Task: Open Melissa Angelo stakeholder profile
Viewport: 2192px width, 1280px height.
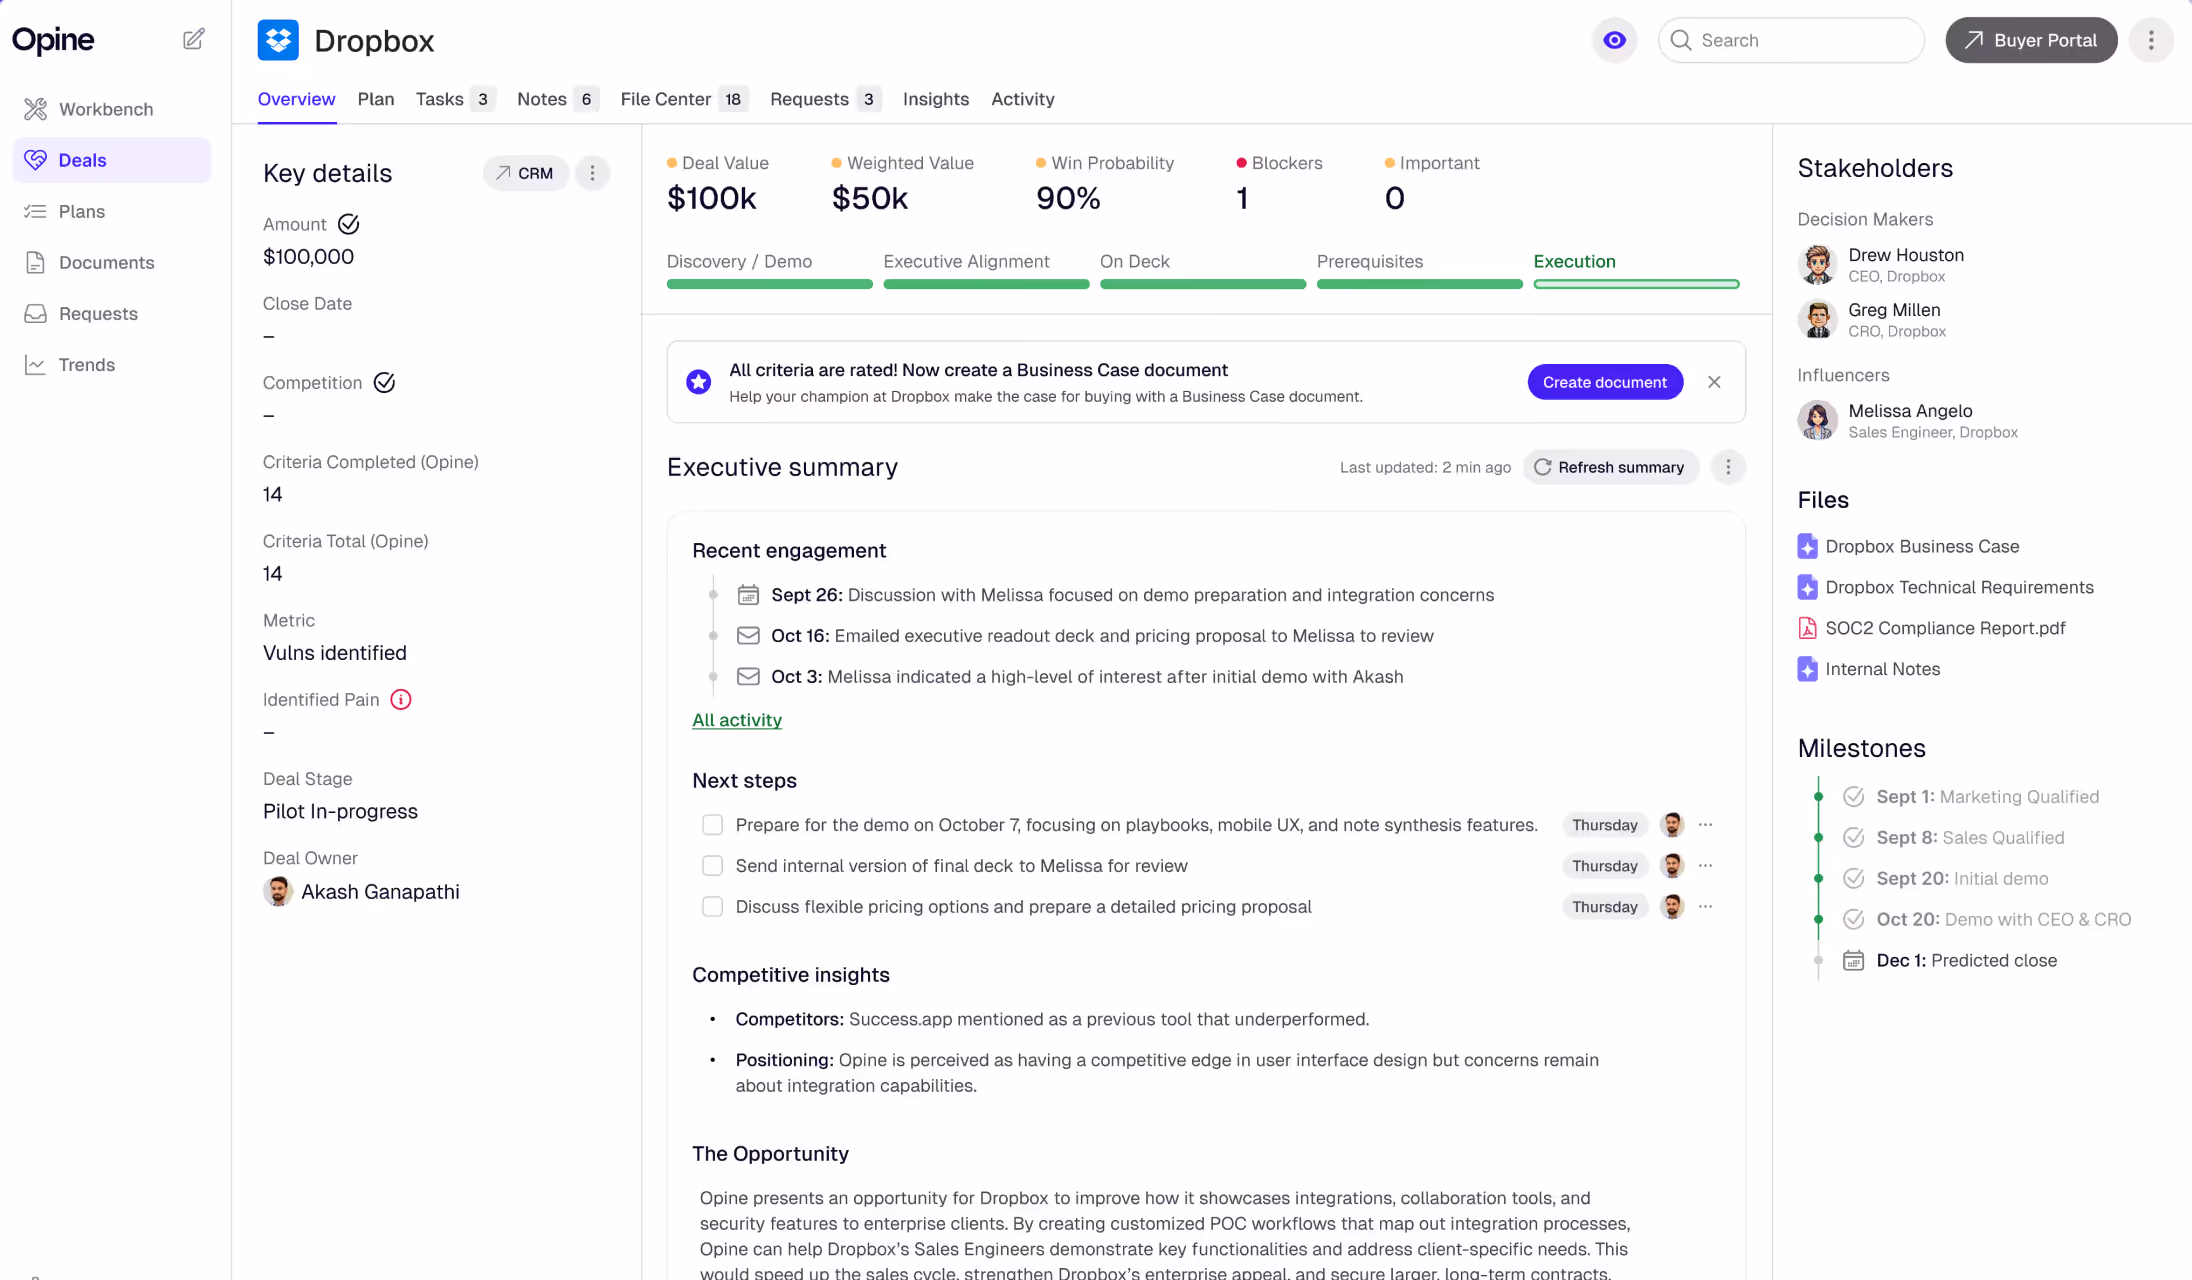Action: click(1907, 421)
